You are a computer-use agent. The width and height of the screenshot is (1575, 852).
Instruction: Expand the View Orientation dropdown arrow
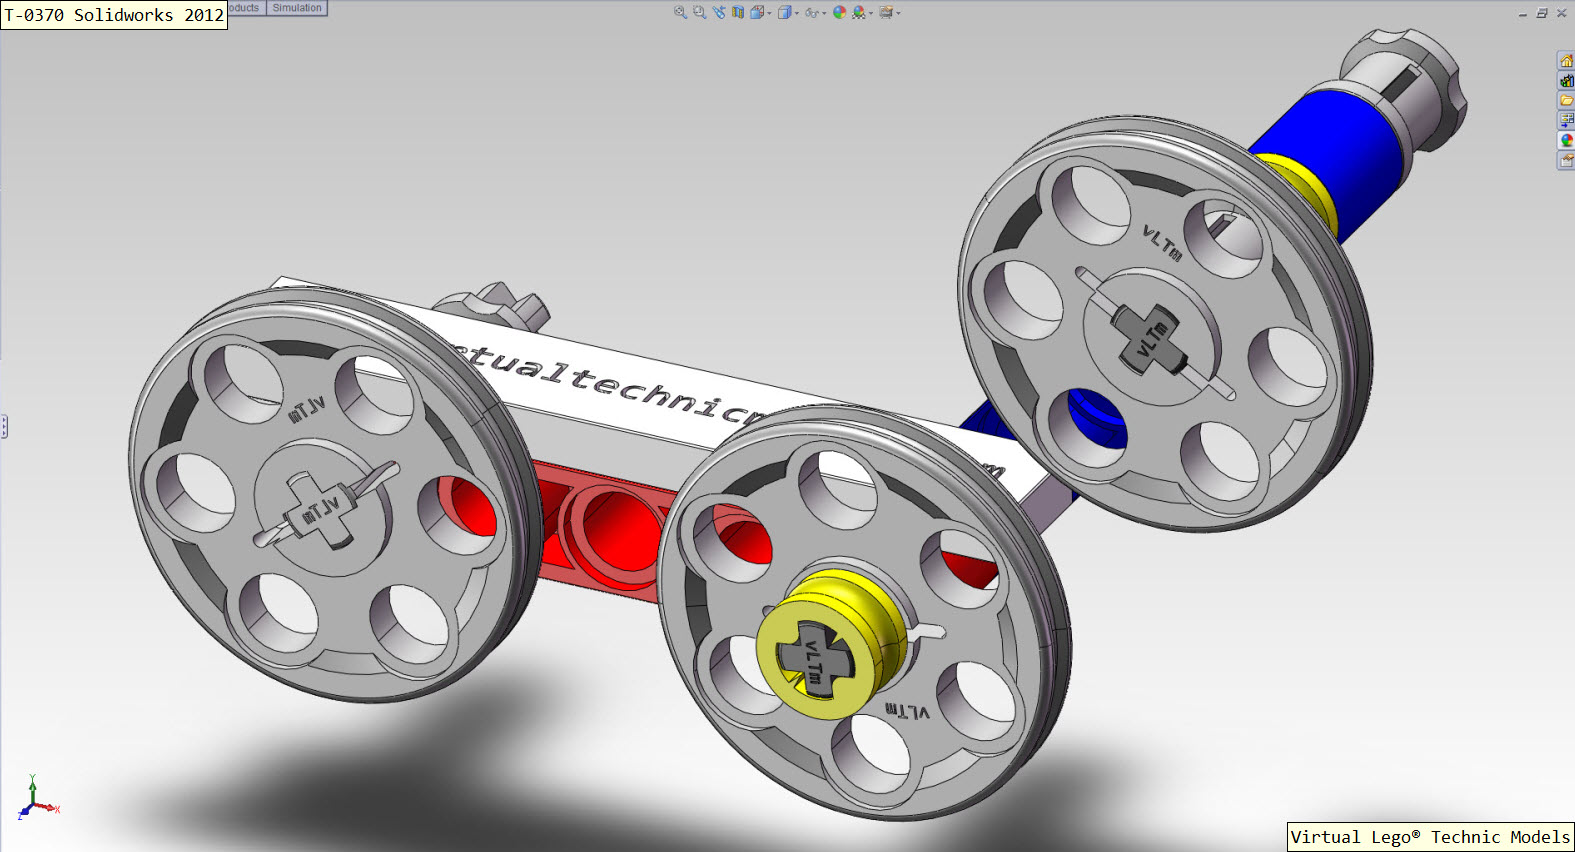coord(769,13)
